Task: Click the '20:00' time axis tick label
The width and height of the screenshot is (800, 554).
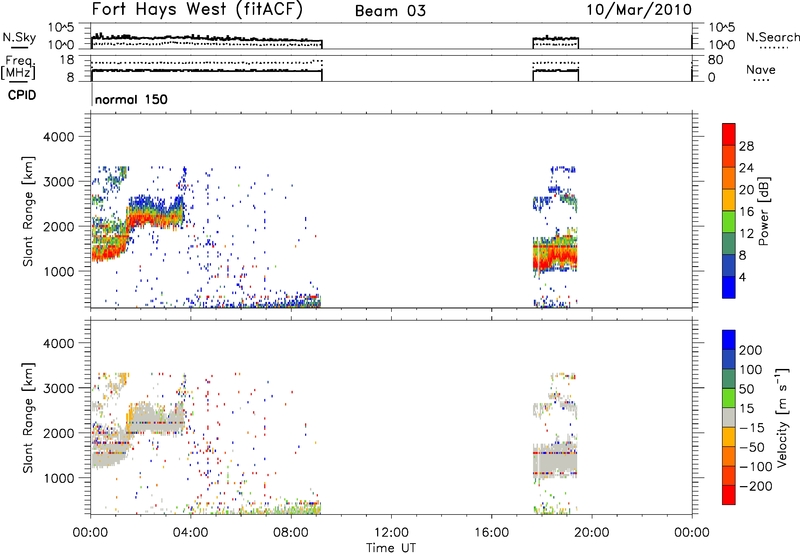Action: coord(592,533)
